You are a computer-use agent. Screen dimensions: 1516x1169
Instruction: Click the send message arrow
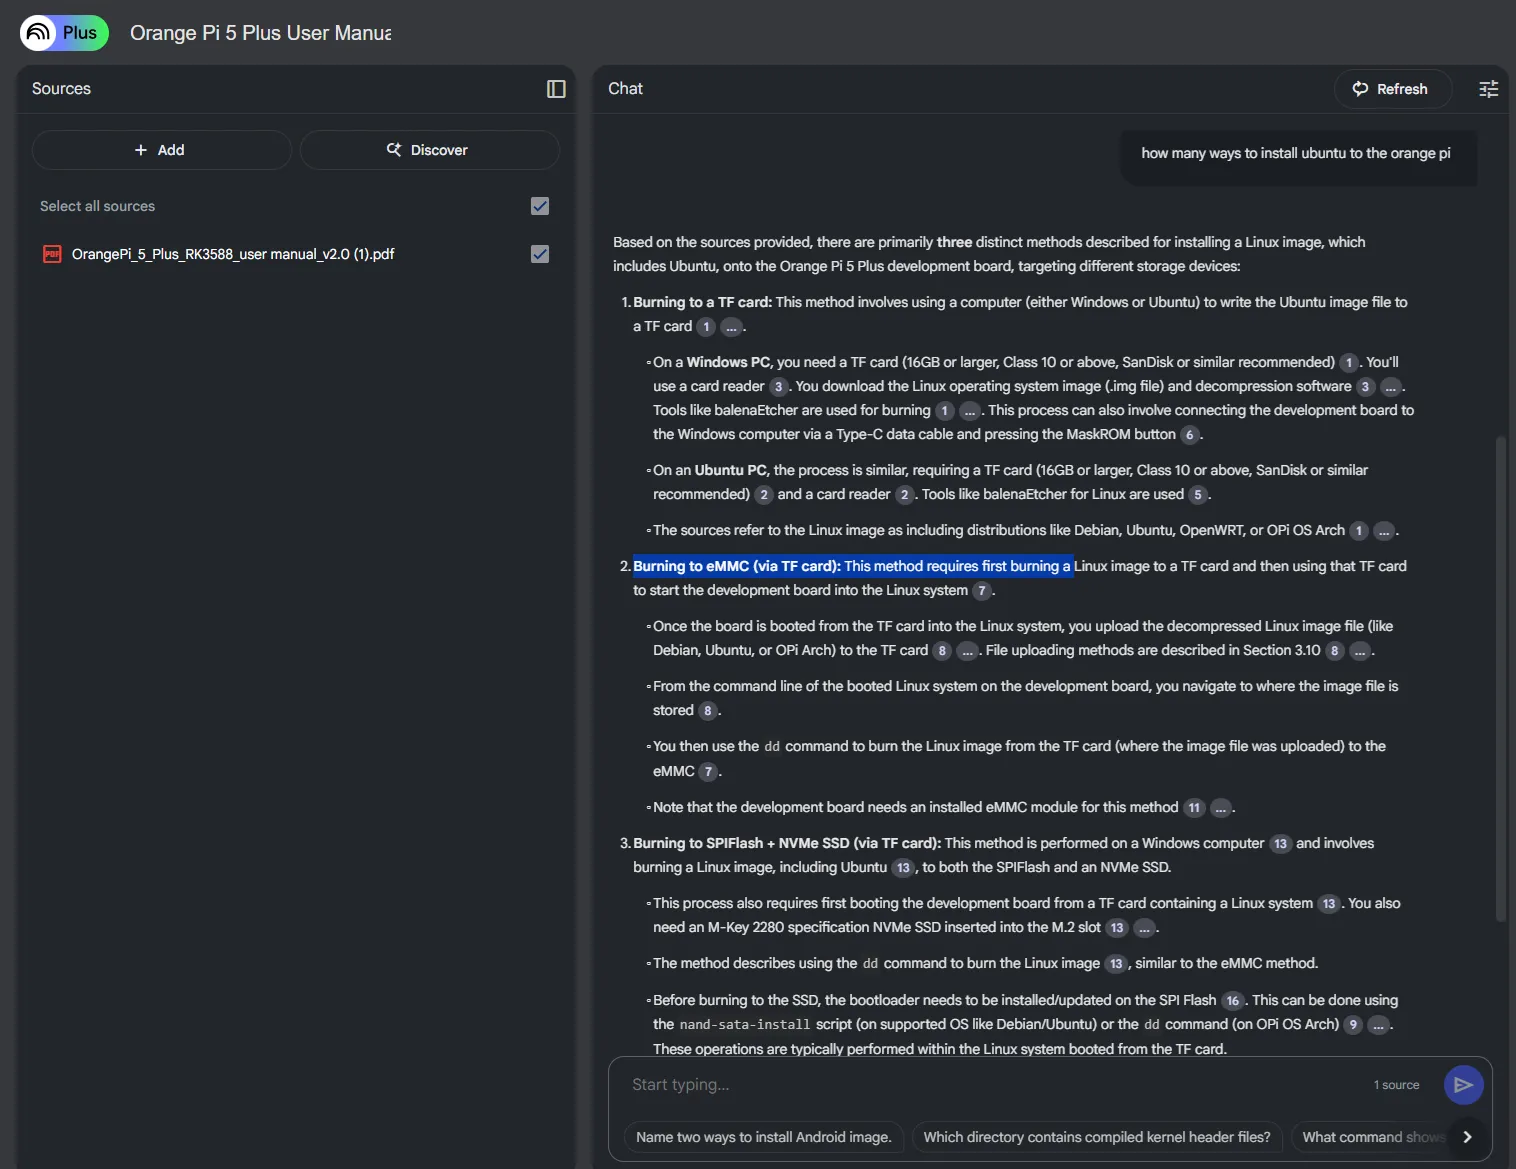(x=1463, y=1084)
